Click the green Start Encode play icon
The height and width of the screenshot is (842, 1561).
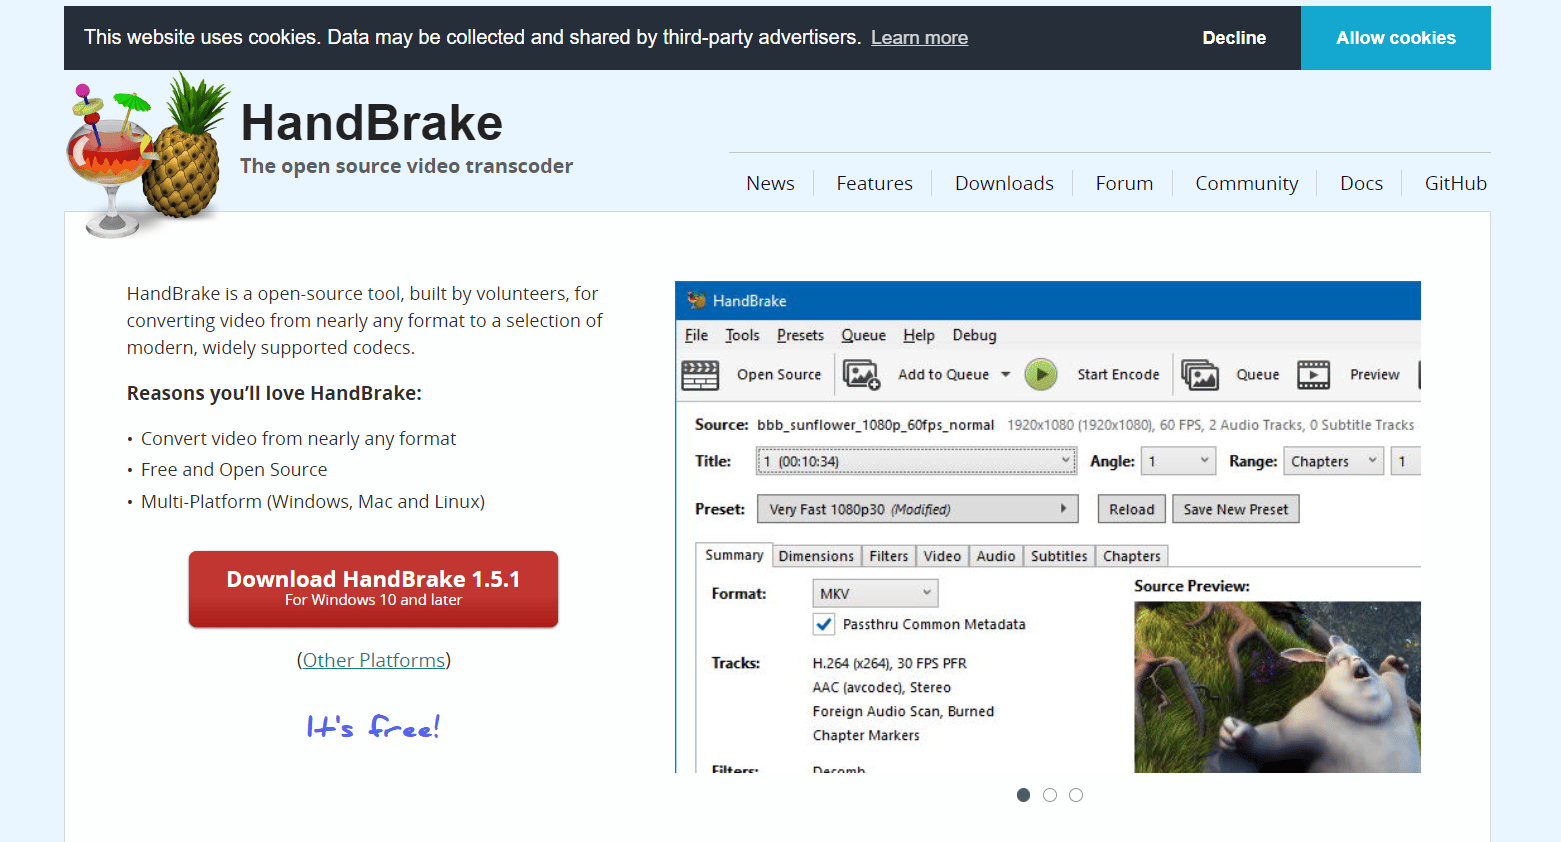1041,375
